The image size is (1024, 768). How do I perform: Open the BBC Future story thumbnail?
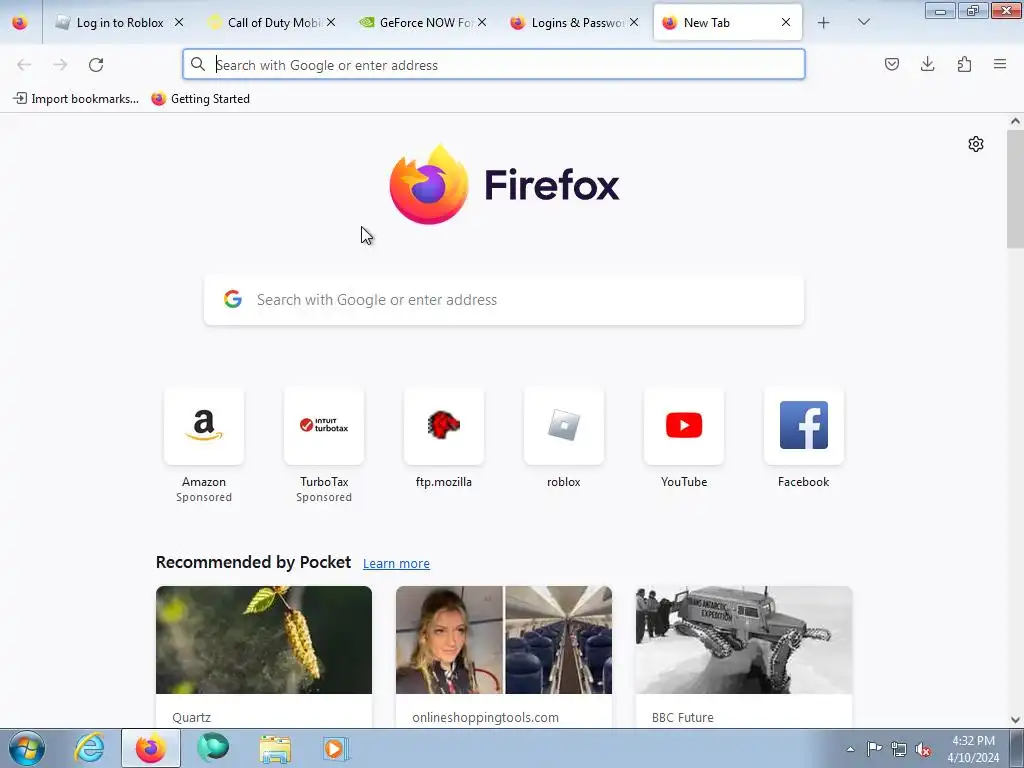[x=744, y=640]
